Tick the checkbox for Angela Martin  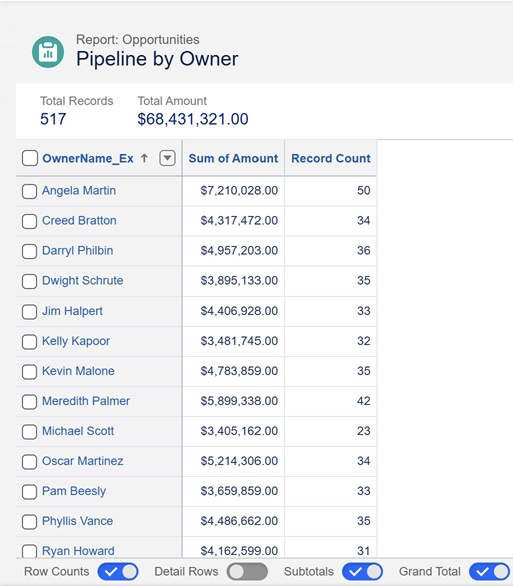pyautogui.click(x=29, y=191)
